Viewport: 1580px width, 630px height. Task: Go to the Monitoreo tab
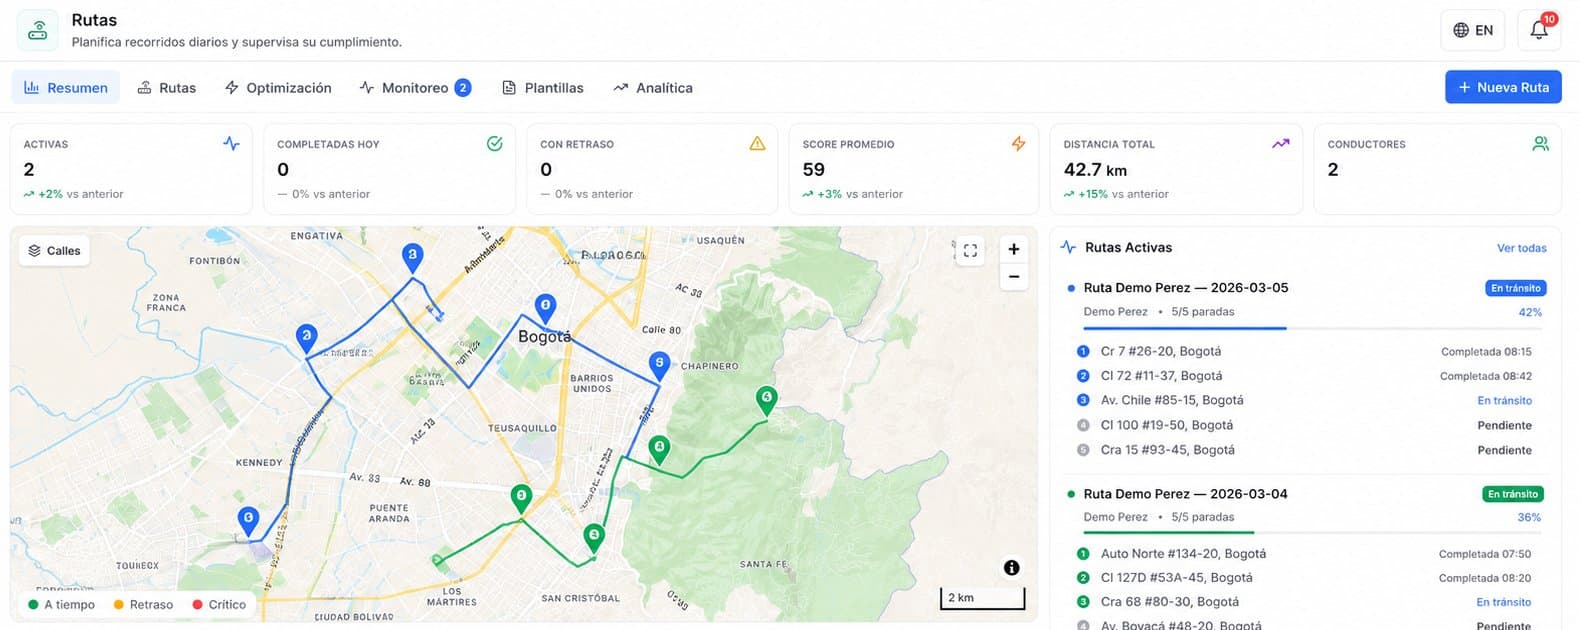pyautogui.click(x=414, y=87)
